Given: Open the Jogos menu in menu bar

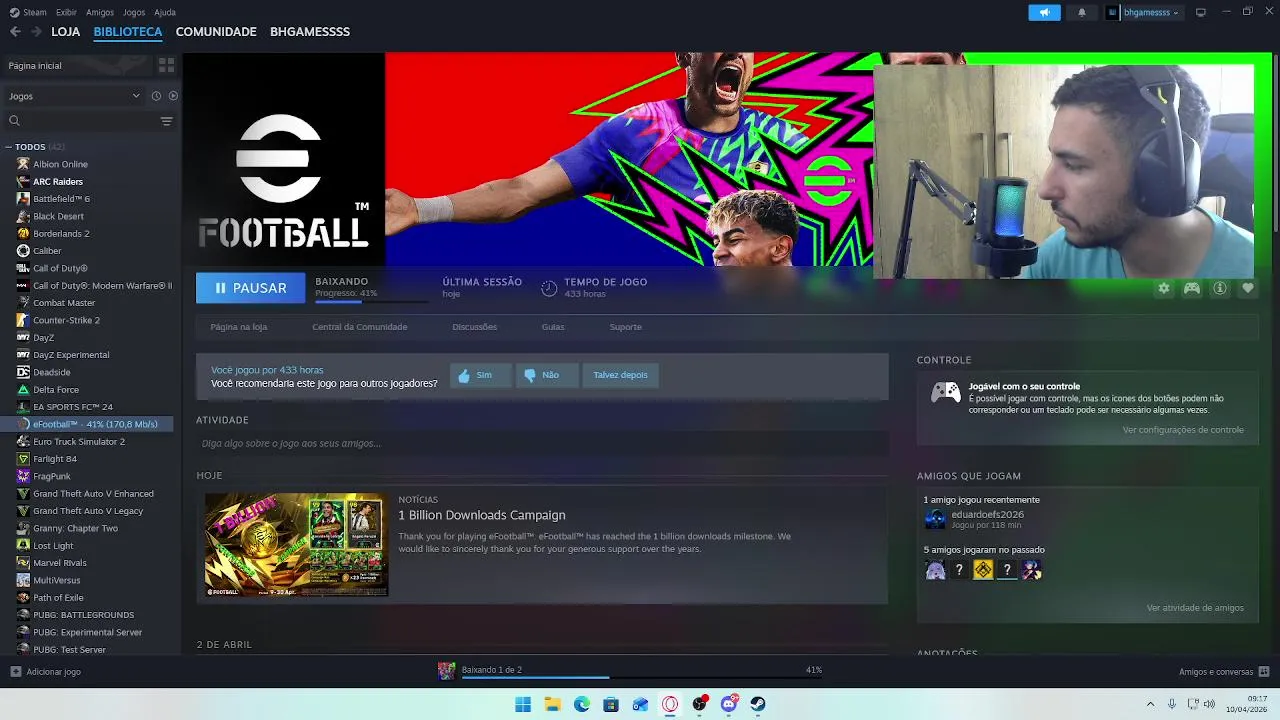Looking at the screenshot, I should (134, 12).
